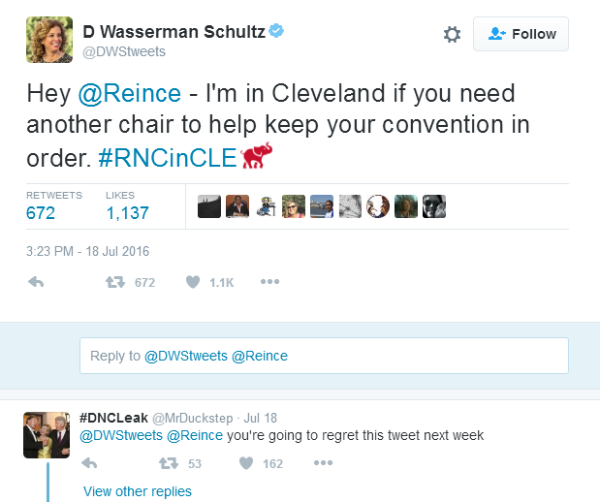Open more options on main tweet

[x=269, y=282]
